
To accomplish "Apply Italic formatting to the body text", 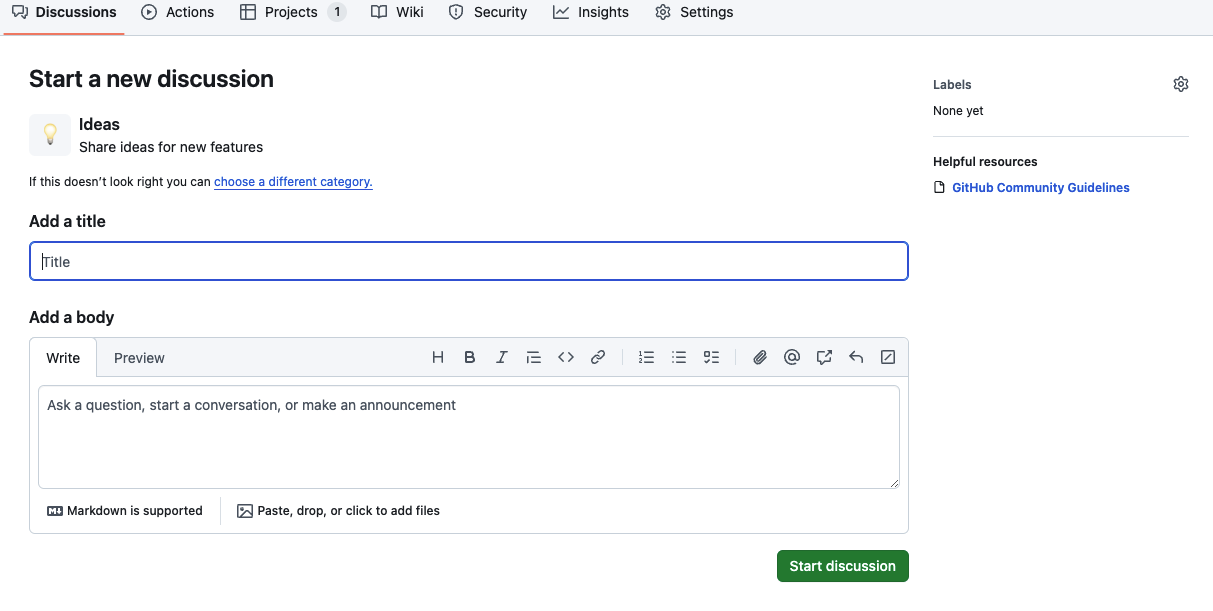I will tap(502, 357).
